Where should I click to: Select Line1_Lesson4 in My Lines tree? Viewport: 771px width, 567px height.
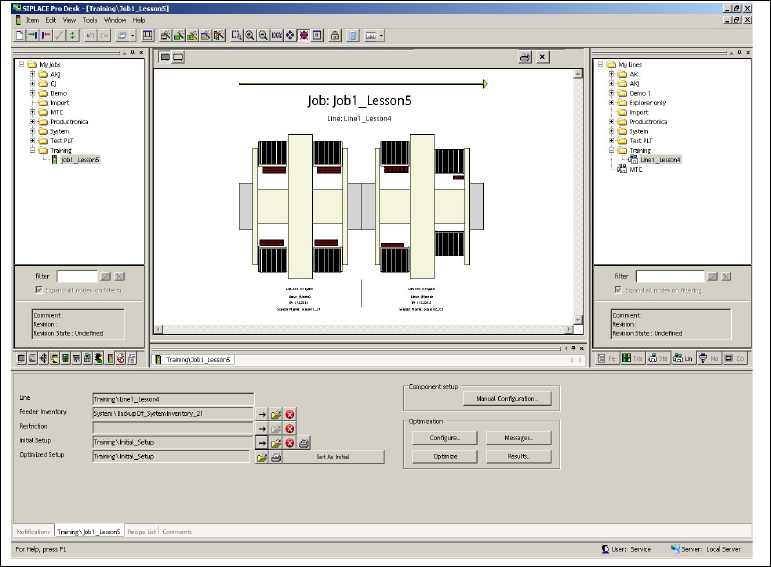click(x=659, y=160)
